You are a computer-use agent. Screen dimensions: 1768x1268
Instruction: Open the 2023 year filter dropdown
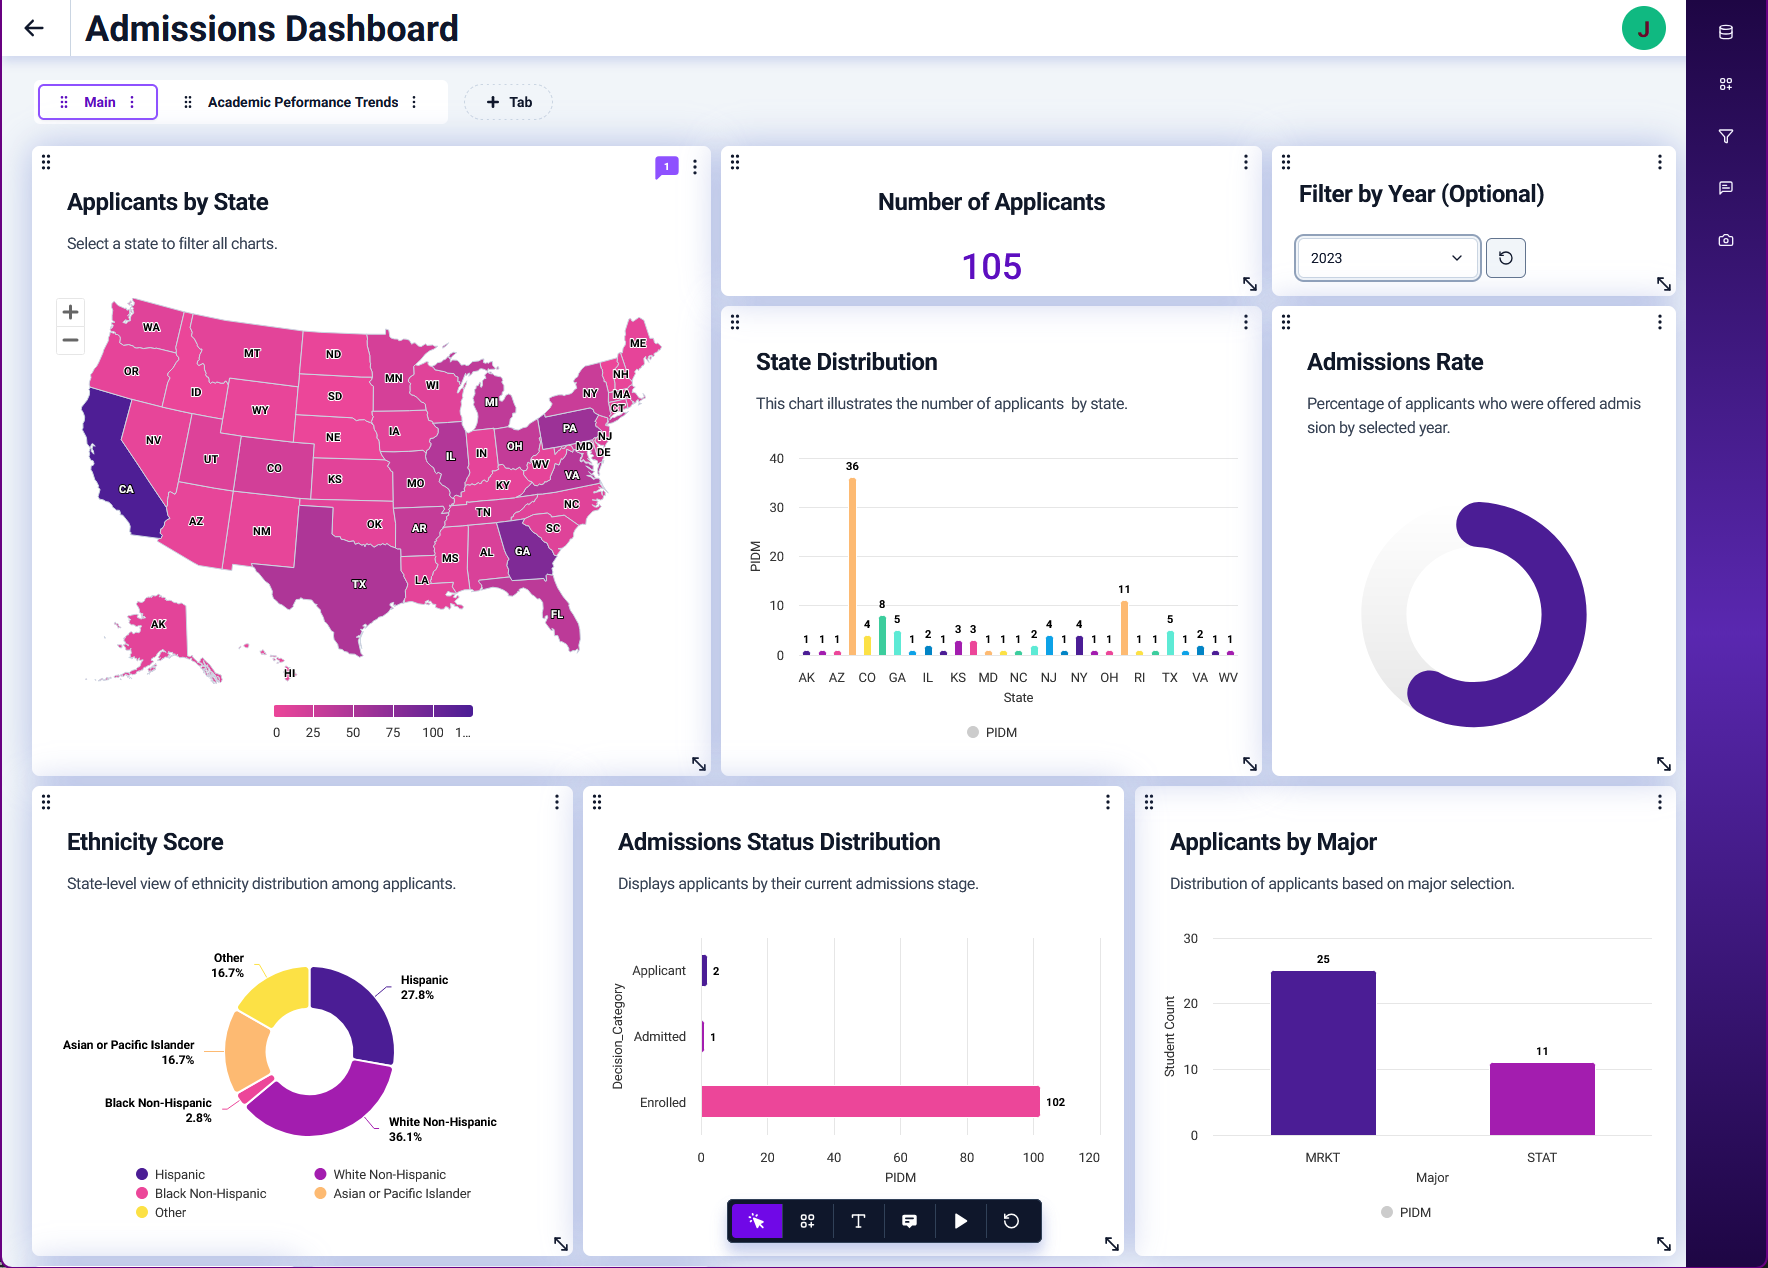pos(1386,258)
